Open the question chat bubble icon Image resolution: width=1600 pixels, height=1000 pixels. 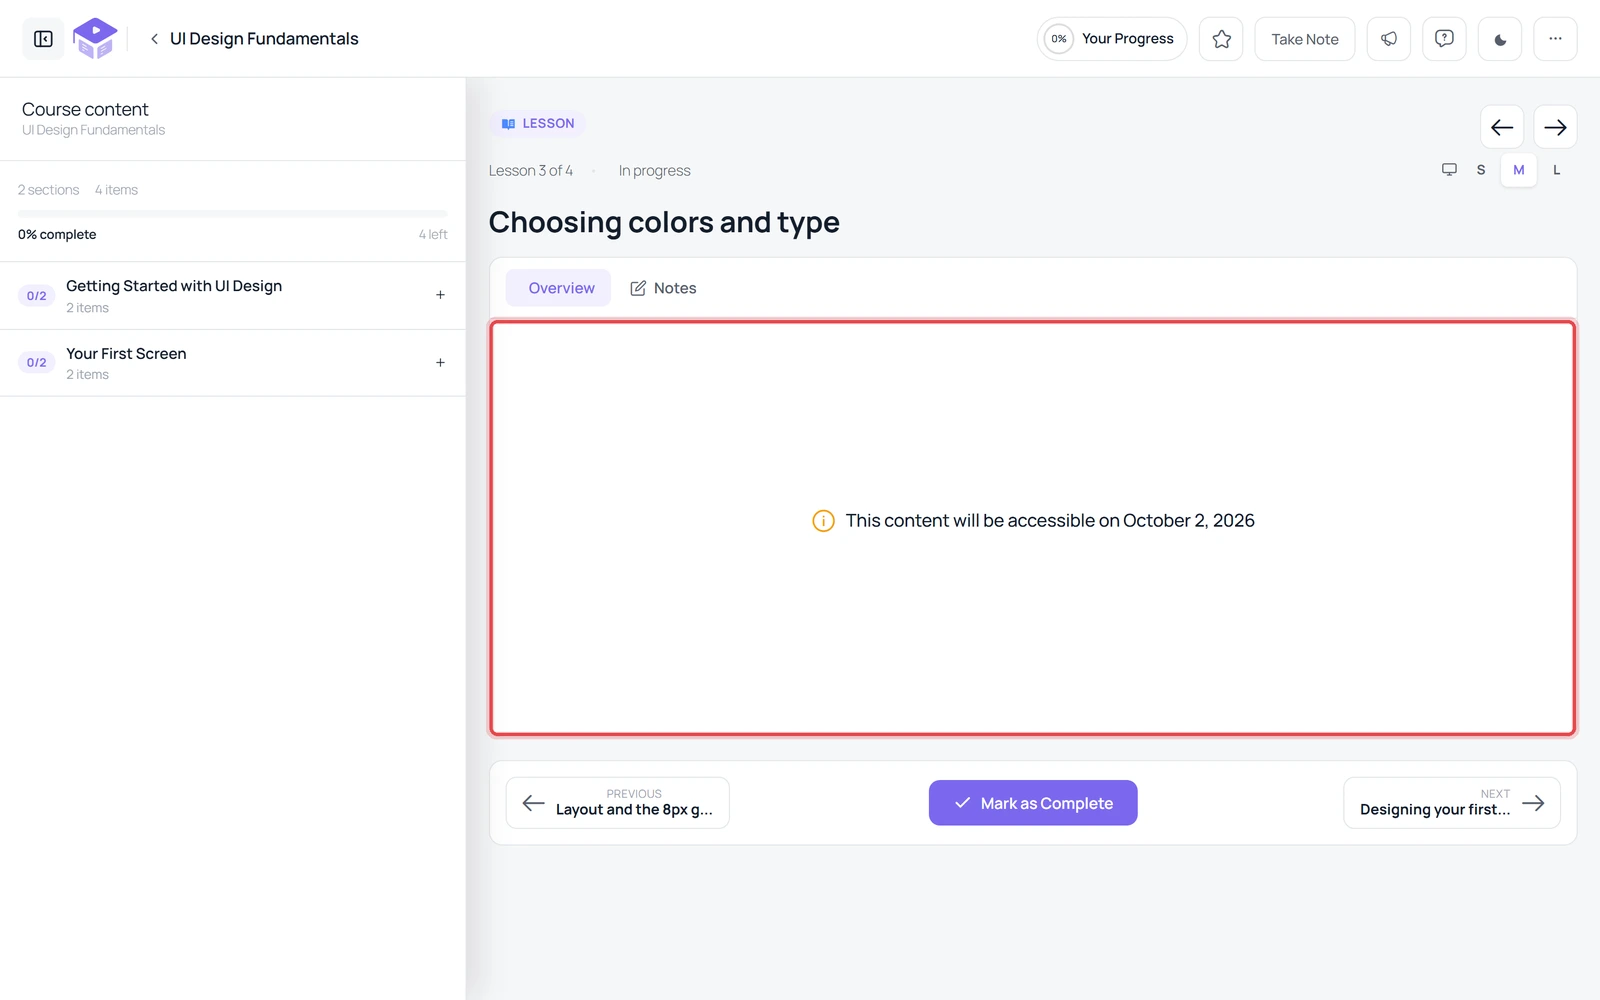1444,39
